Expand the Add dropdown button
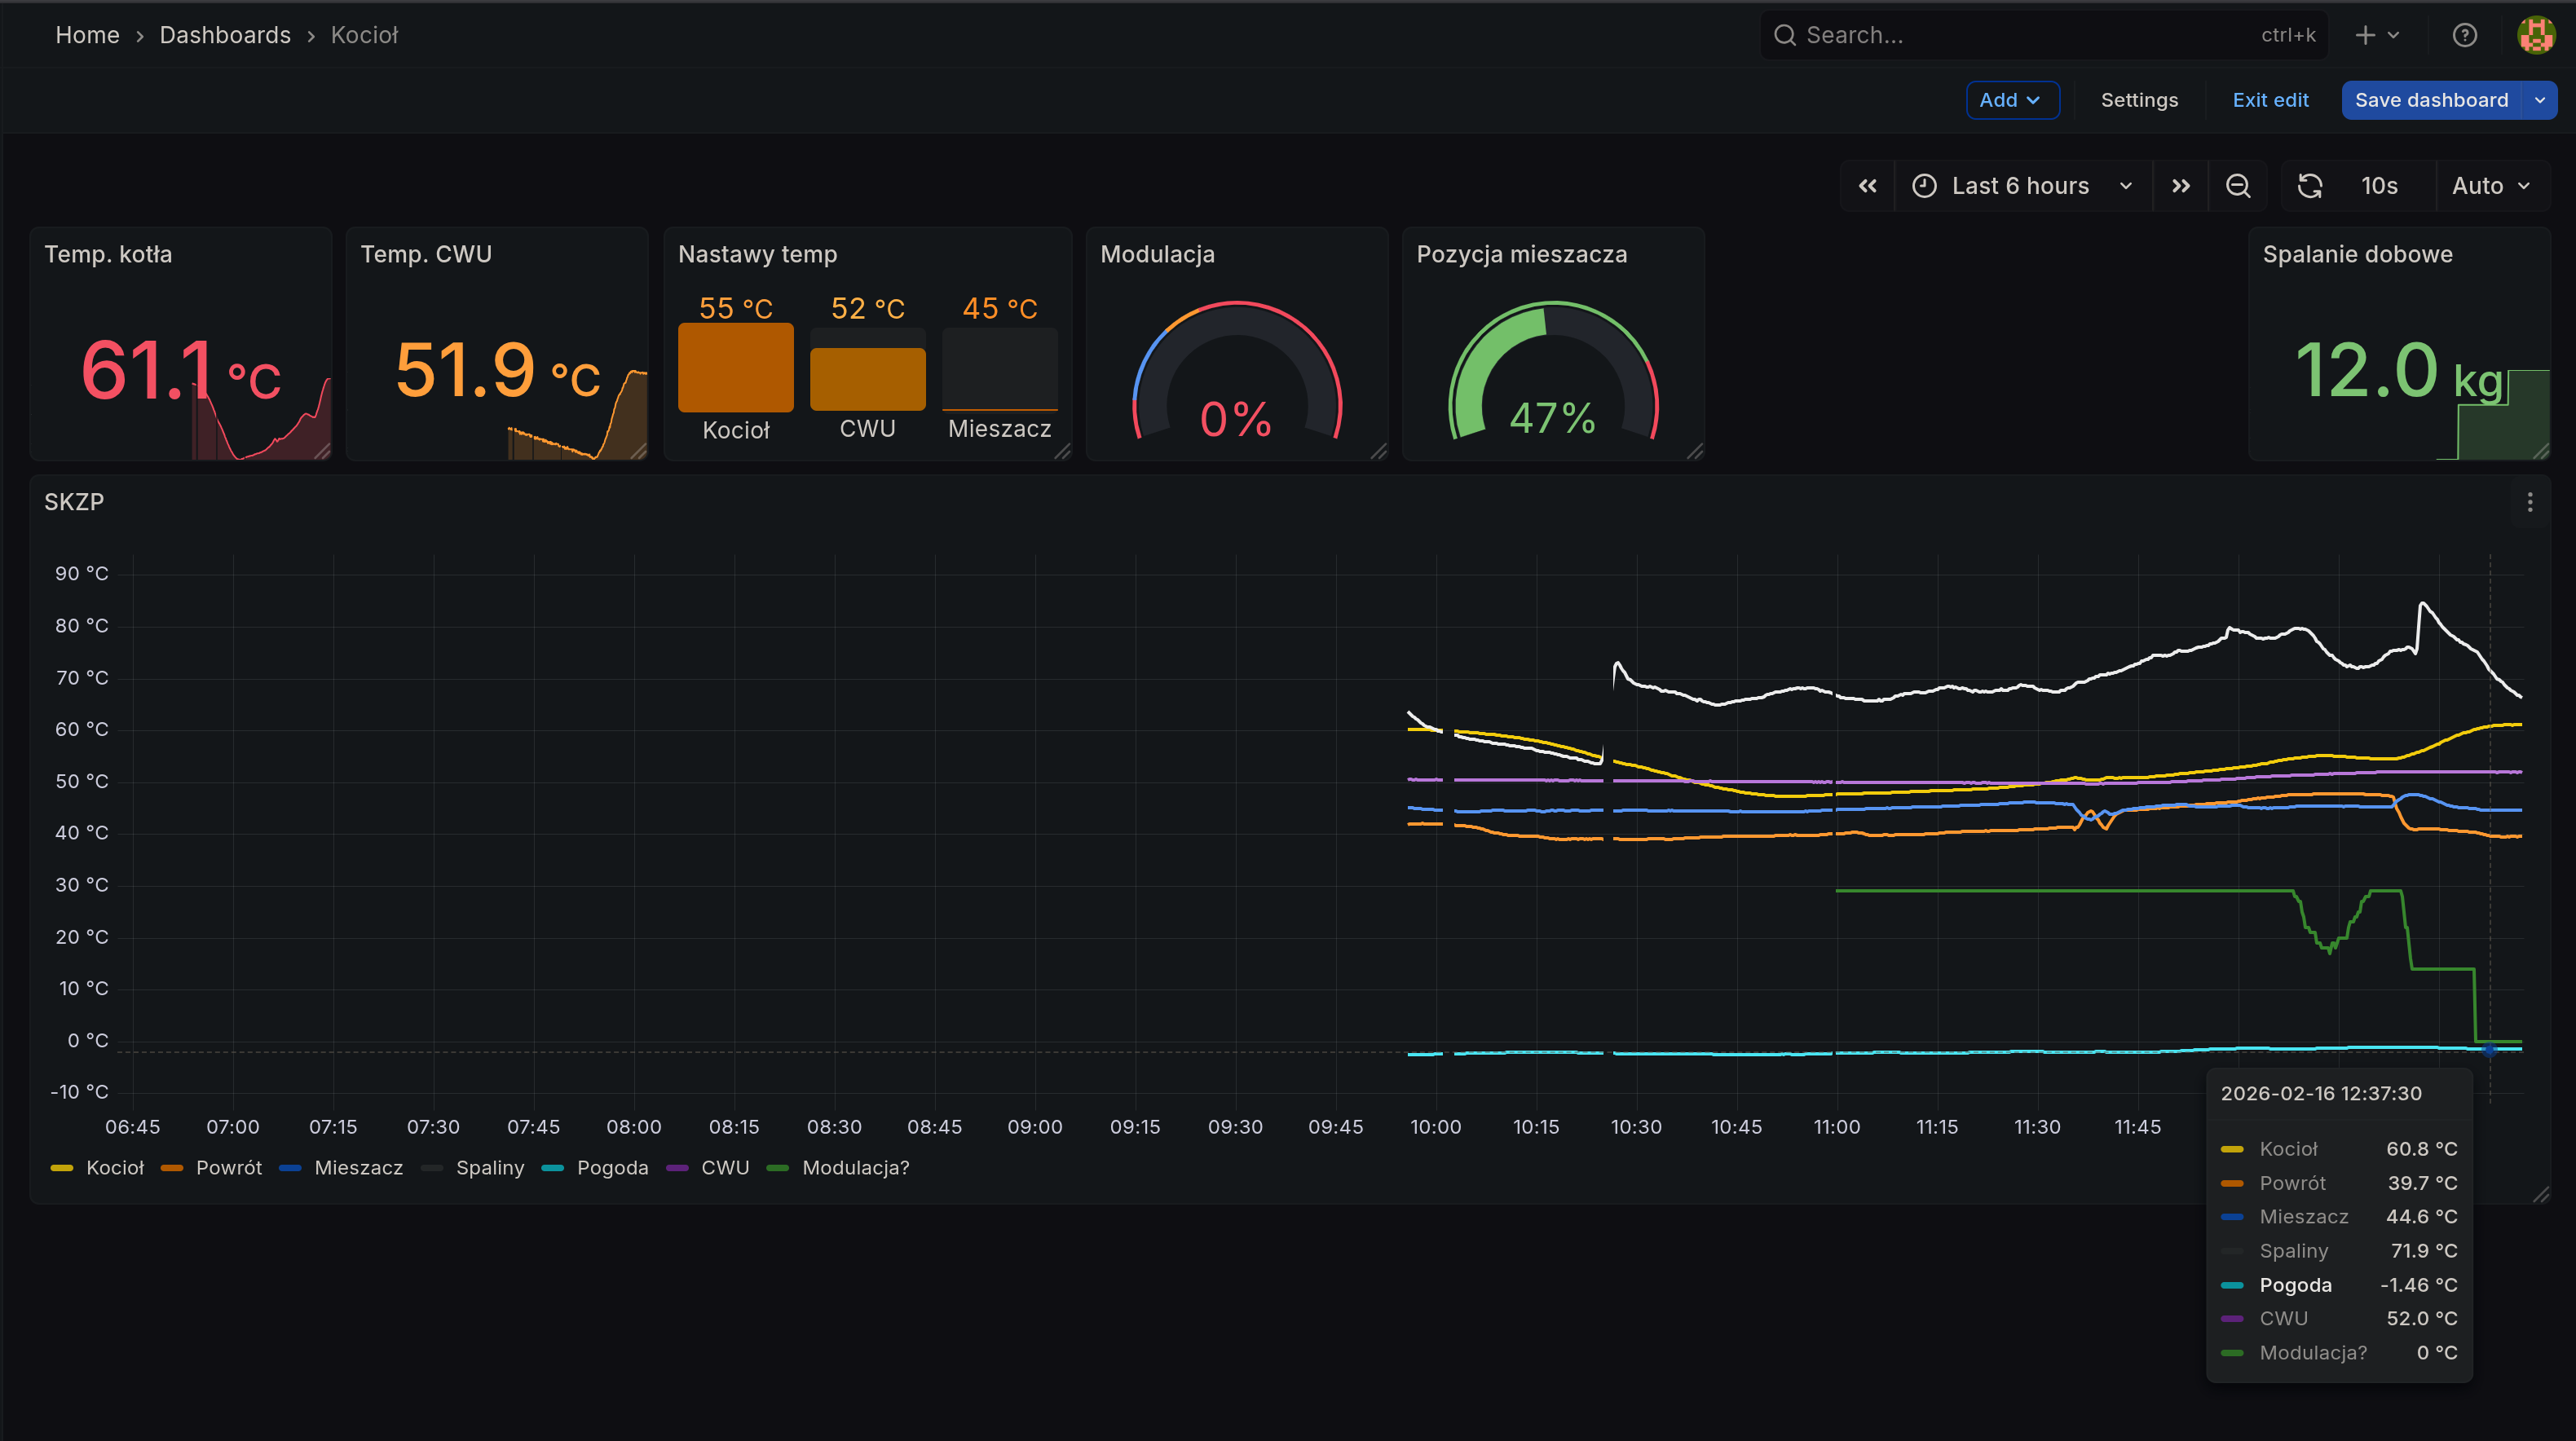 [2011, 100]
